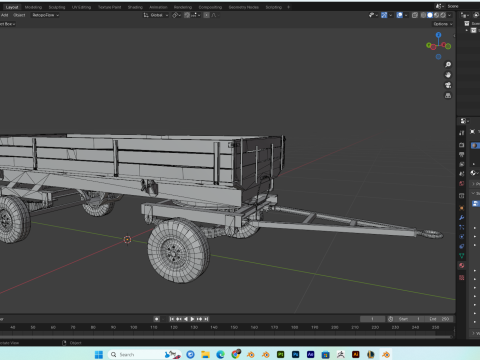Switch to material preview shading

click(436, 15)
